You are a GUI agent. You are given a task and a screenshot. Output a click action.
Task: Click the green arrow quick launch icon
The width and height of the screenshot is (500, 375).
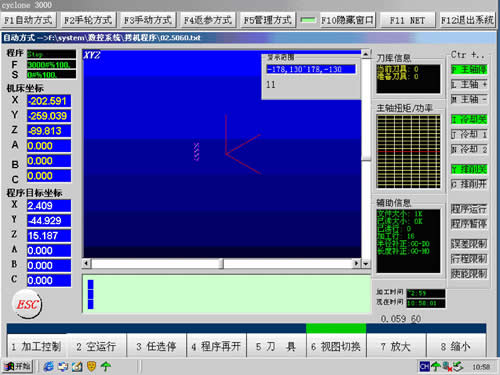click(x=106, y=367)
